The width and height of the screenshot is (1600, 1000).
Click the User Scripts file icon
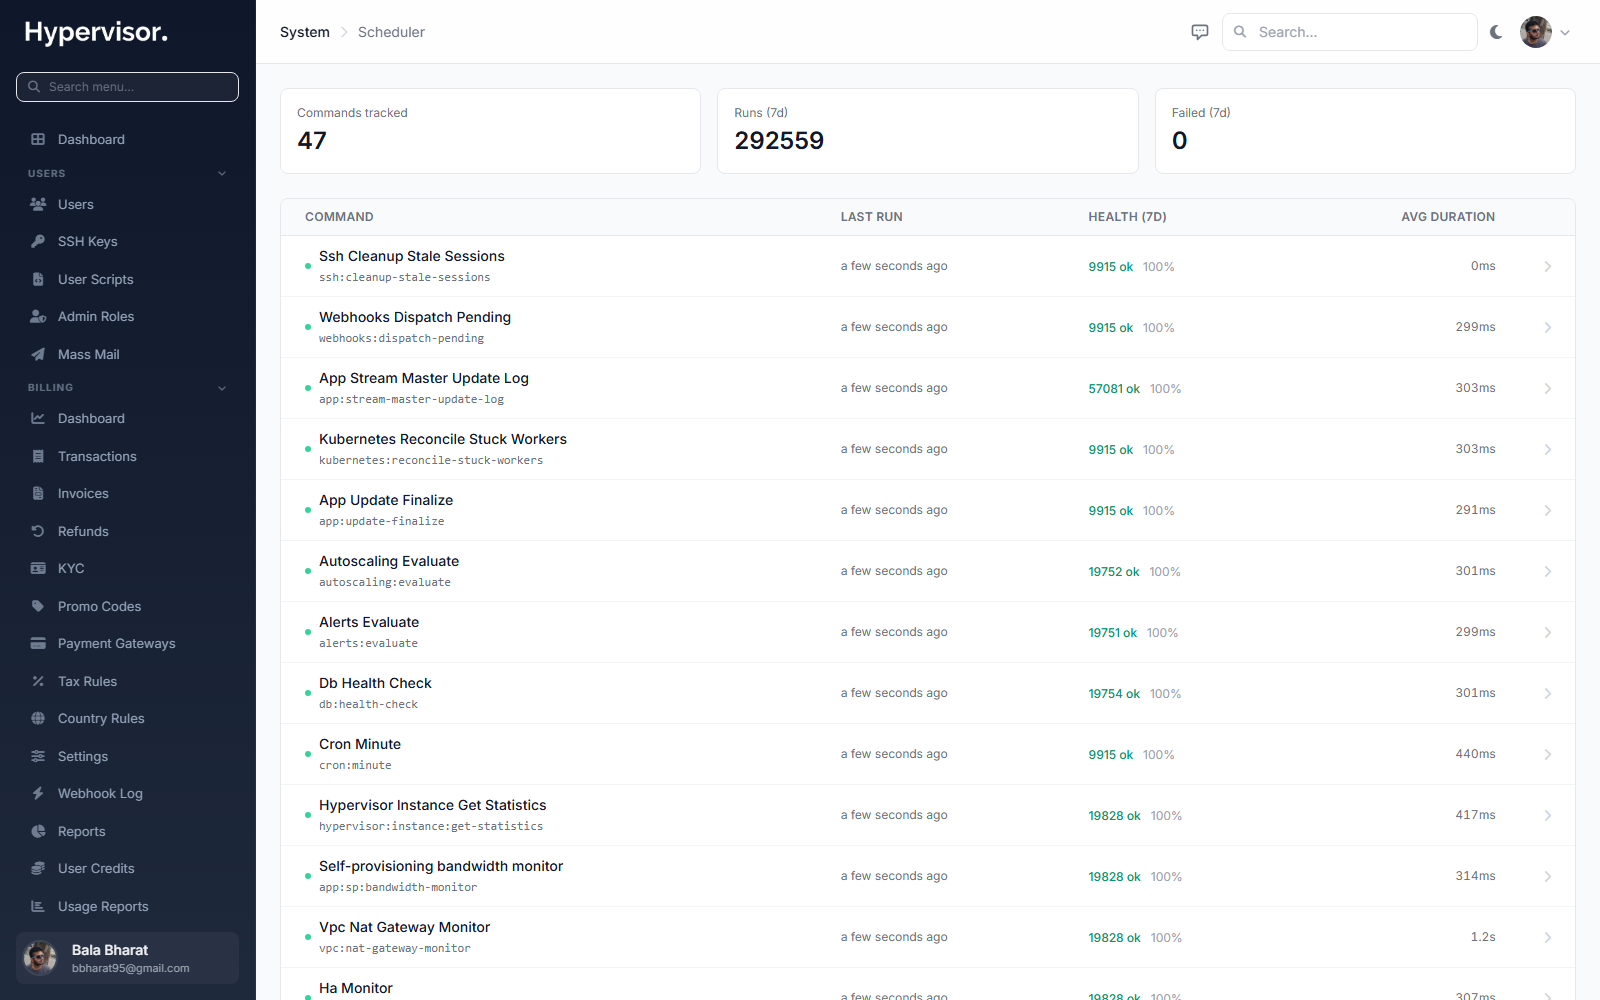pos(38,279)
